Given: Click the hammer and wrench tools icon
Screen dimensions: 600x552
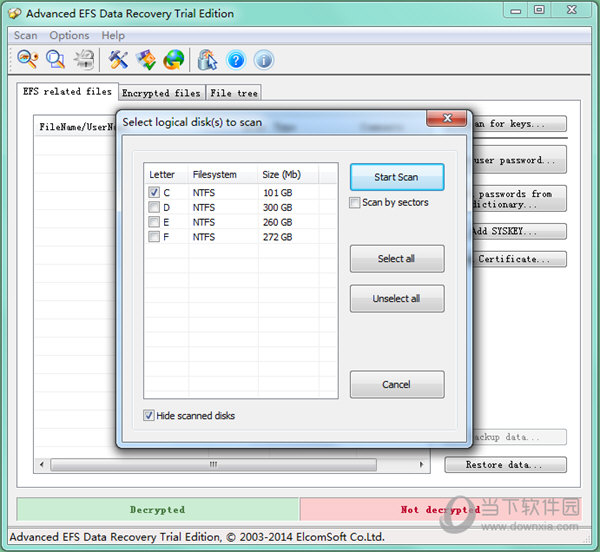Looking at the screenshot, I should point(119,60).
